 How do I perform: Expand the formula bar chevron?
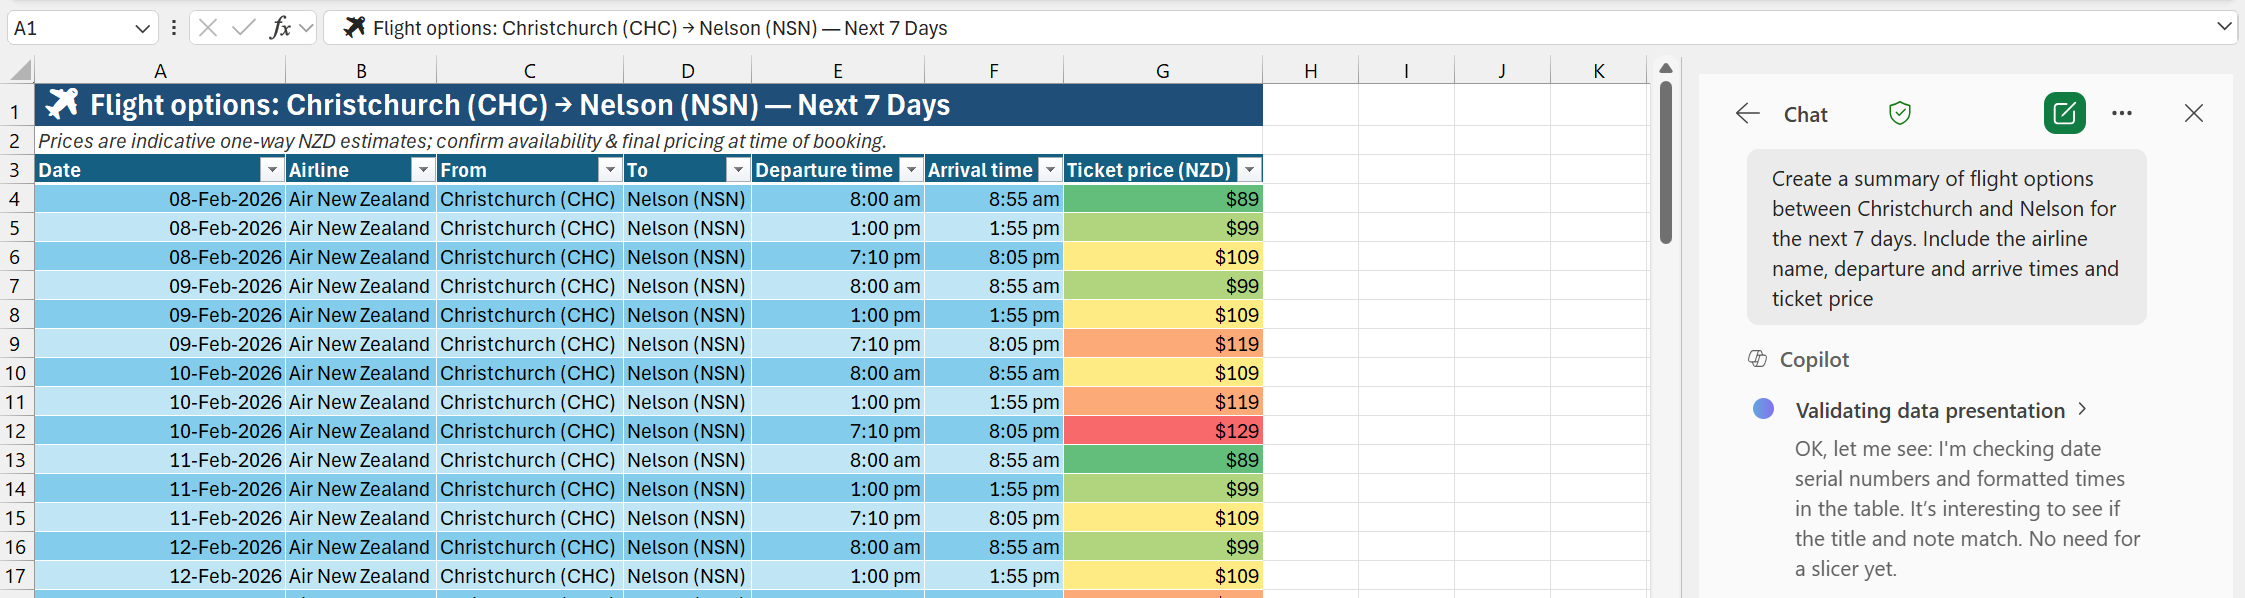[2223, 27]
